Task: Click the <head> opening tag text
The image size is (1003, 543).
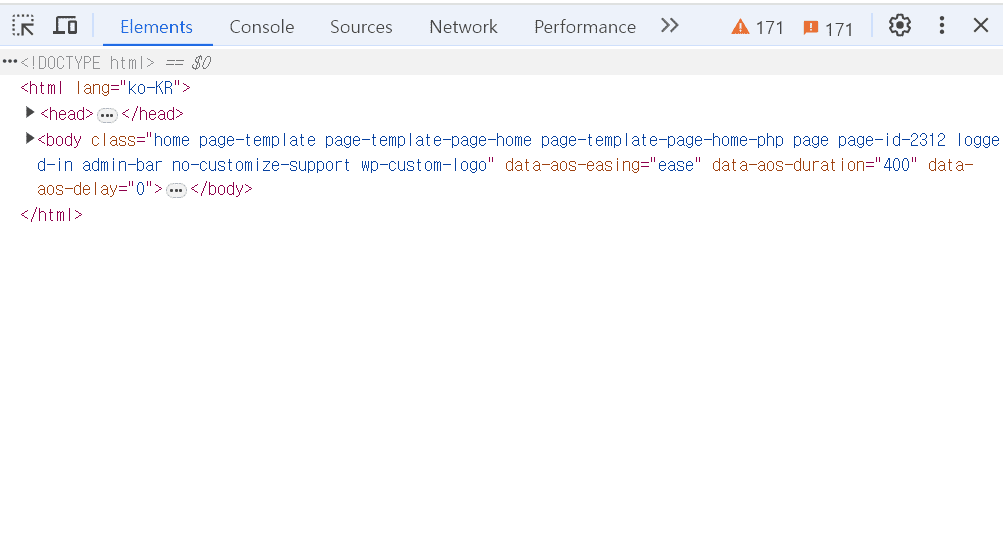Action: [x=67, y=114]
